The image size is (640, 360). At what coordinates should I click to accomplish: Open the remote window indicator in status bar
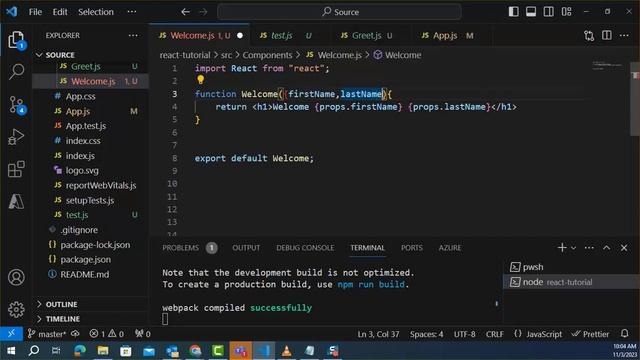click(x=11, y=333)
